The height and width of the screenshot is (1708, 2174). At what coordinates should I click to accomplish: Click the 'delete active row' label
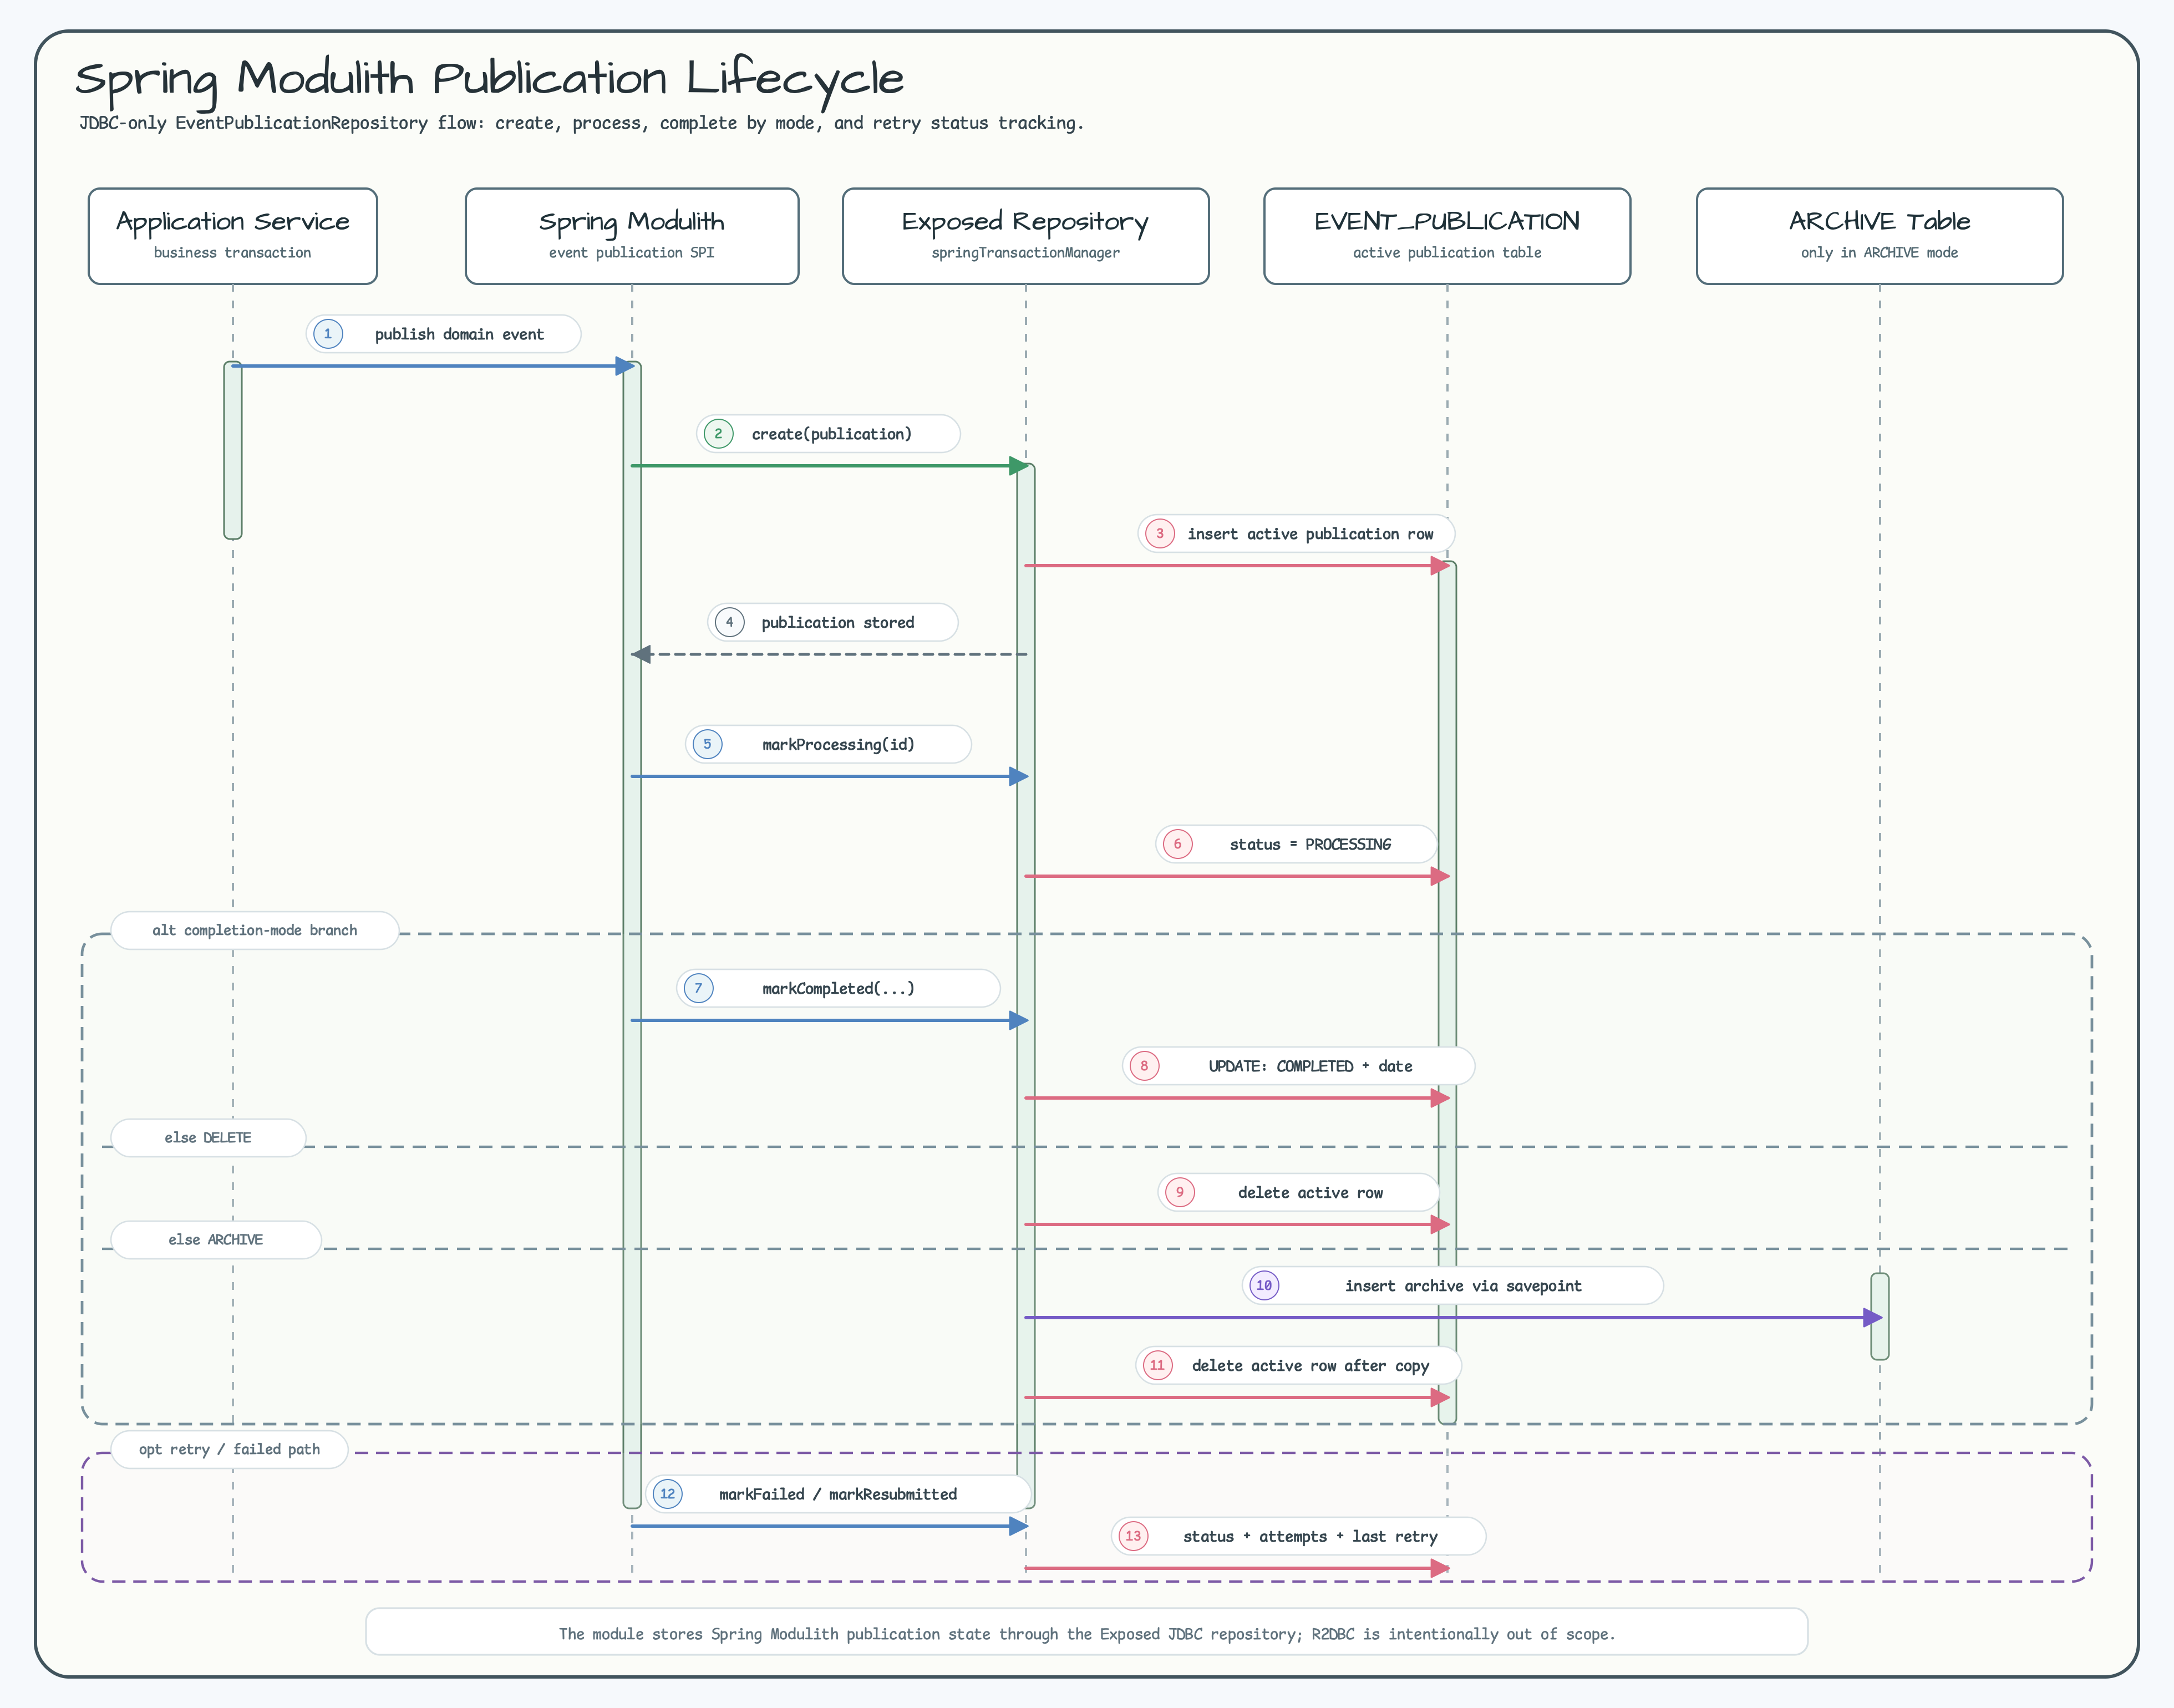point(1298,1192)
